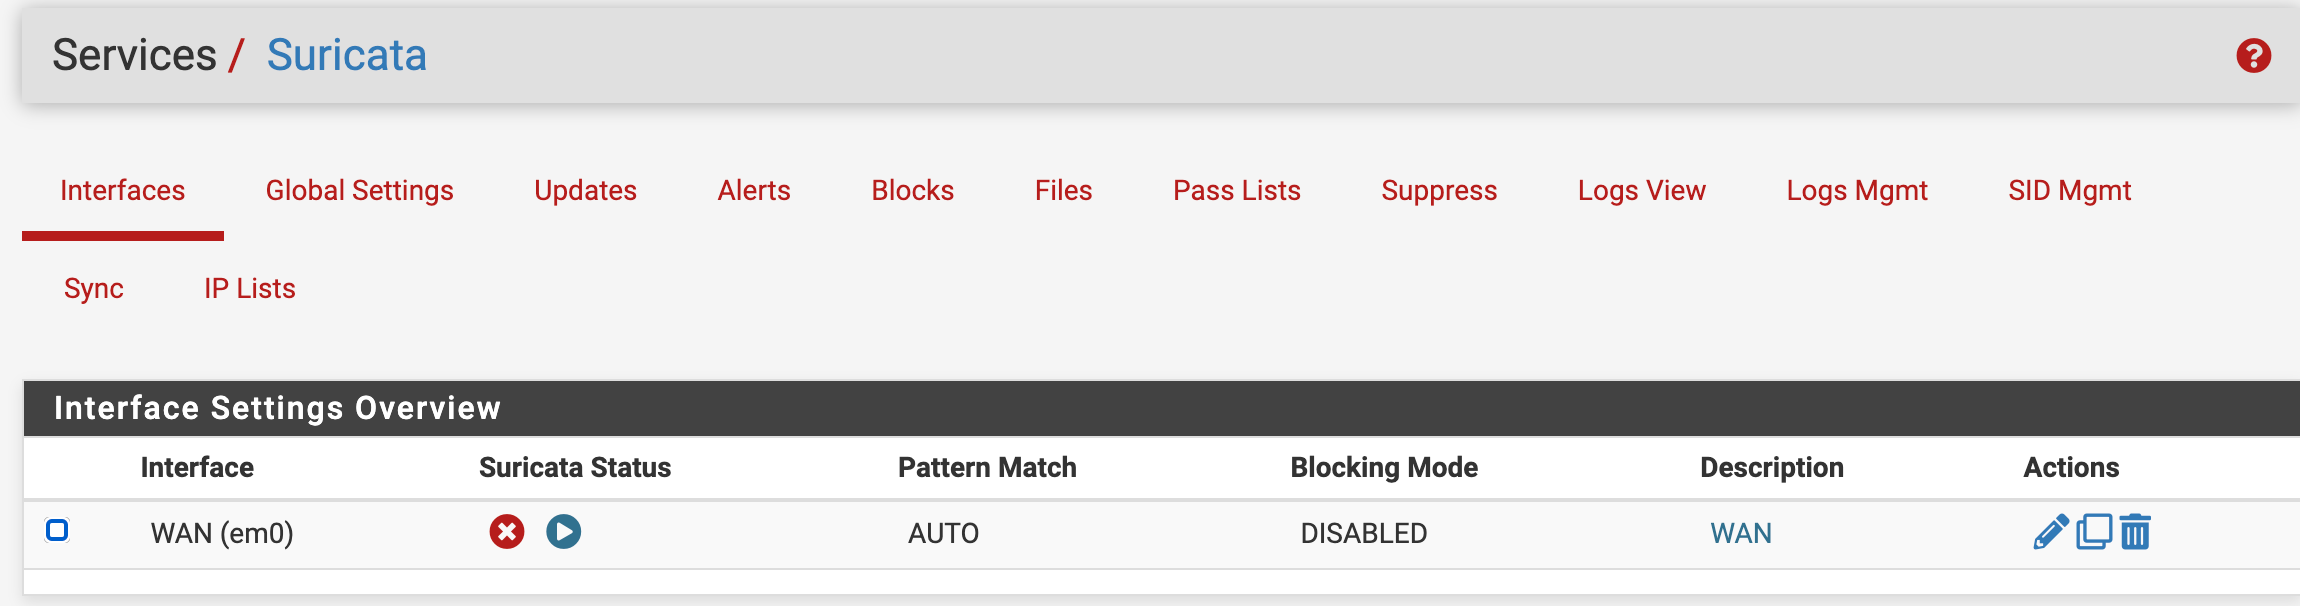Switch to Logs View tab
This screenshot has width=2300, height=606.
(x=1641, y=190)
